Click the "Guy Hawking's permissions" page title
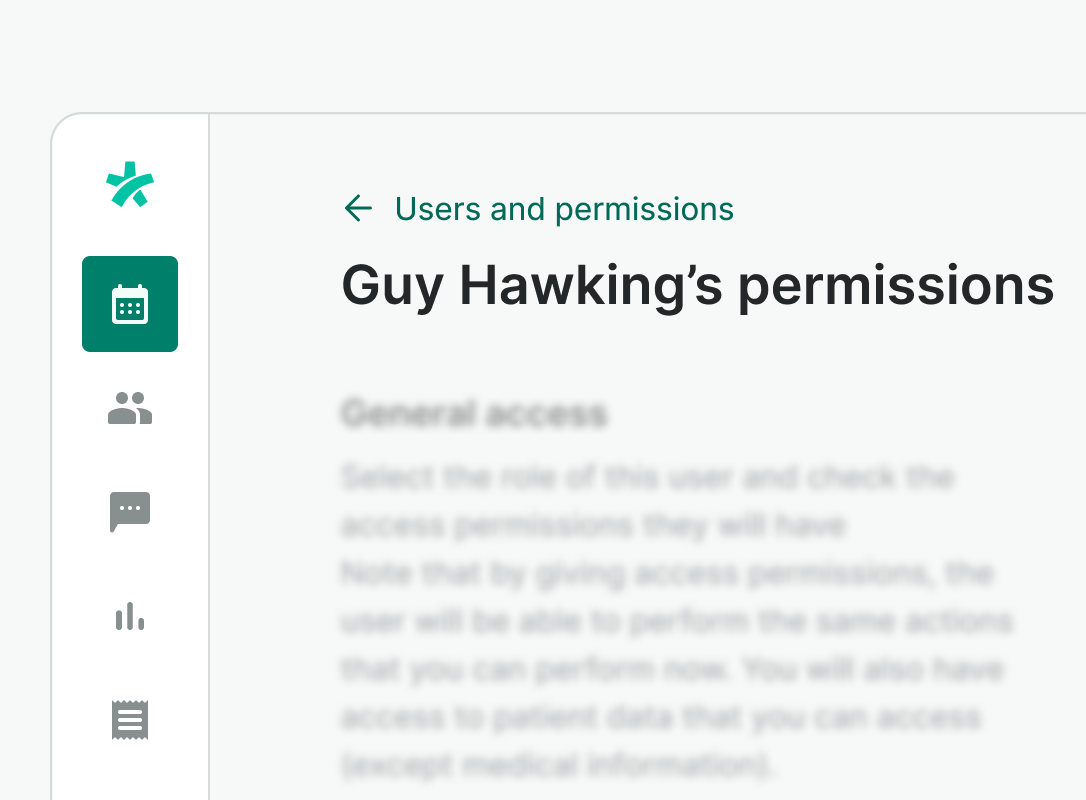 coord(697,286)
